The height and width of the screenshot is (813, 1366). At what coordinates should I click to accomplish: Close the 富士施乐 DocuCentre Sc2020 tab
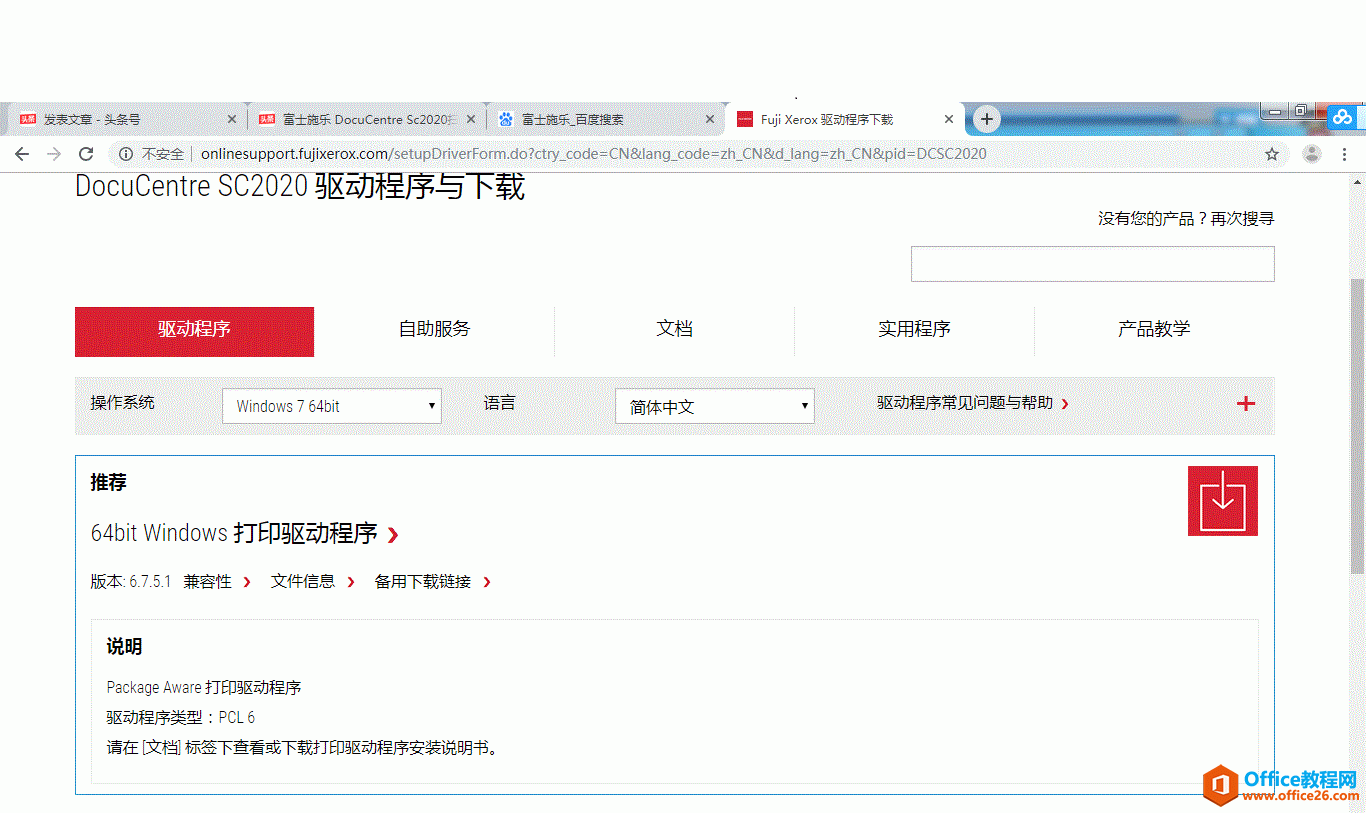click(x=471, y=119)
